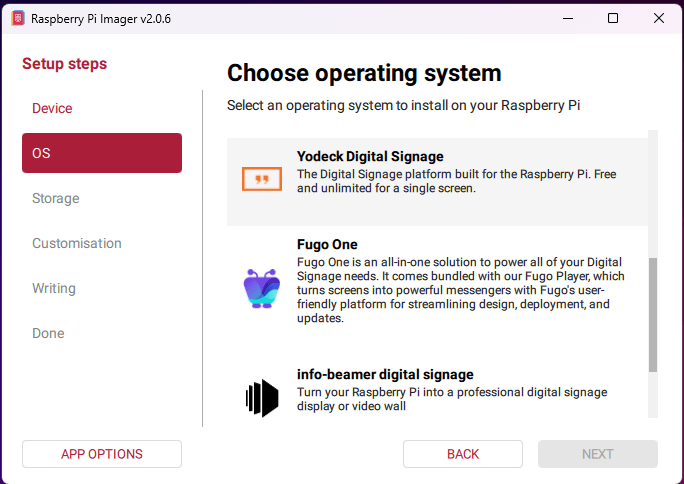Minimize the Raspberry Pi Imager window

pos(566,18)
